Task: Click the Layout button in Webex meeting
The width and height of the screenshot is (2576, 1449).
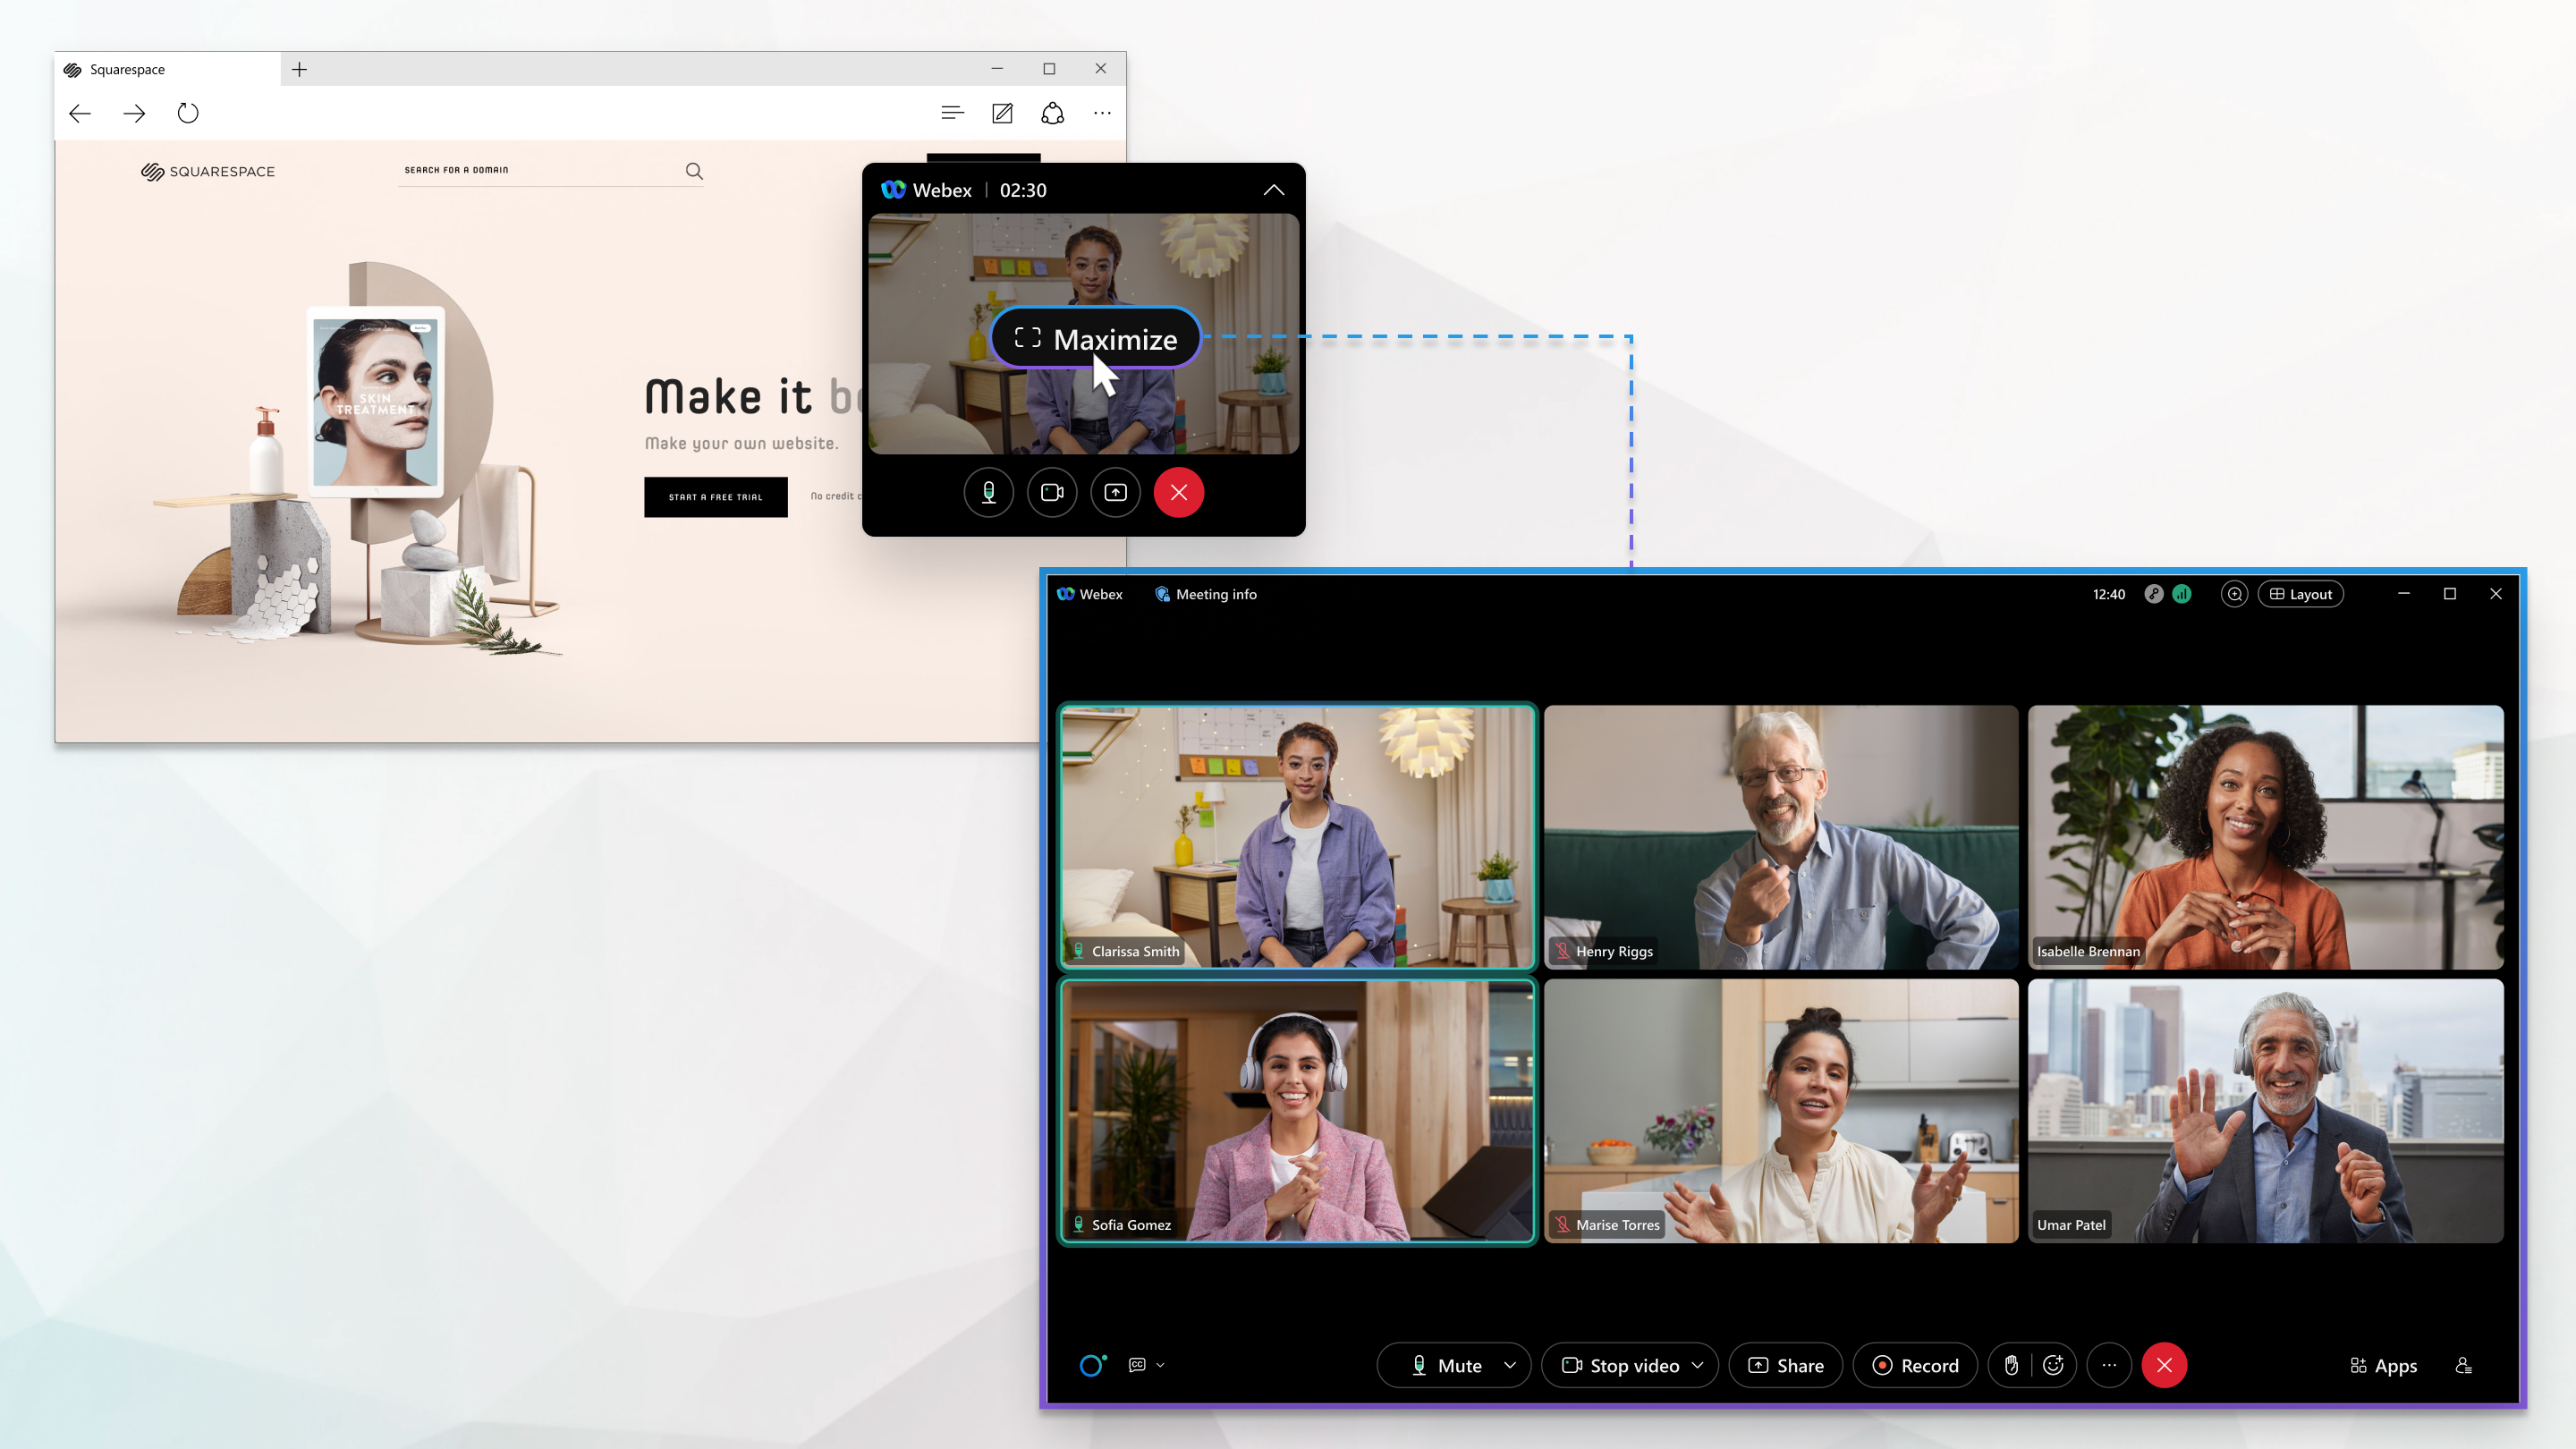Action: pyautogui.click(x=2300, y=593)
